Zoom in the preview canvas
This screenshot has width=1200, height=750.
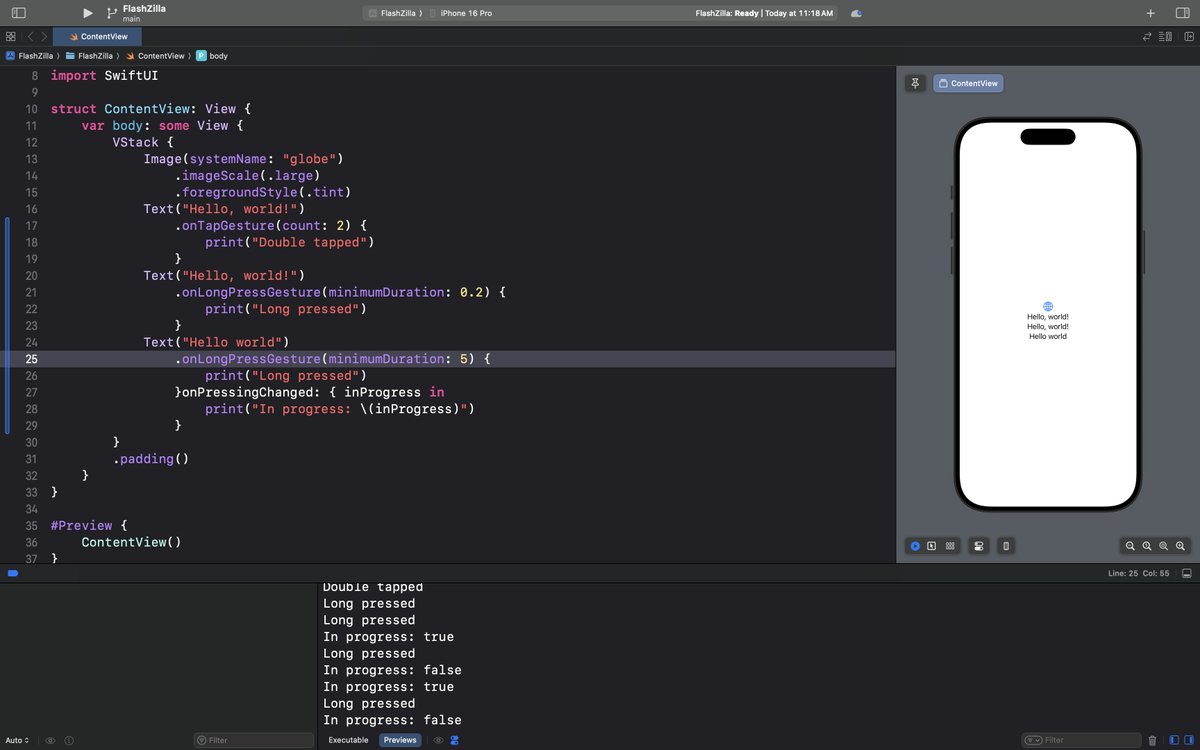[x=1181, y=546]
